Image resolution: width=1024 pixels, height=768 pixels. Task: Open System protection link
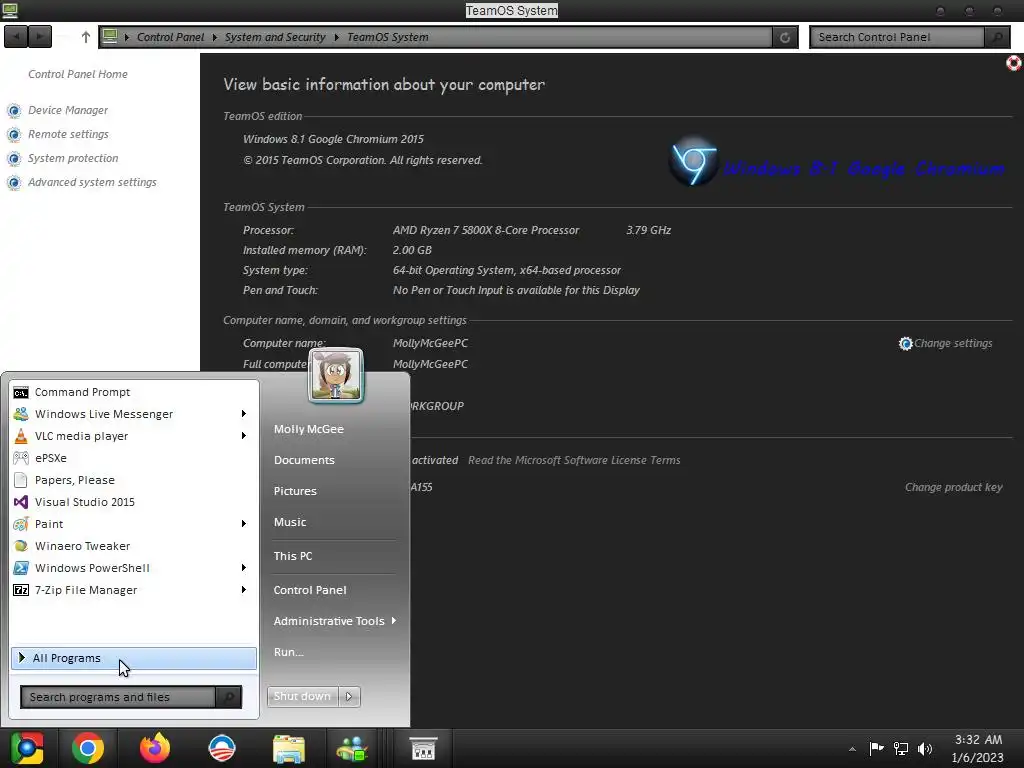(x=73, y=158)
